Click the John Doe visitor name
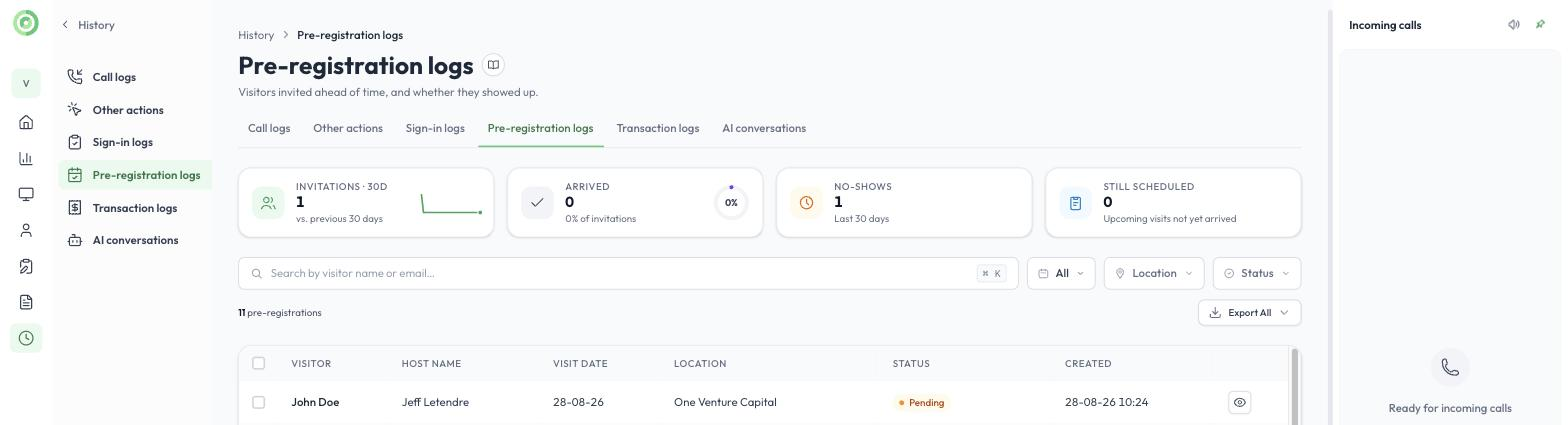This screenshot has width=1568, height=425. pos(315,402)
